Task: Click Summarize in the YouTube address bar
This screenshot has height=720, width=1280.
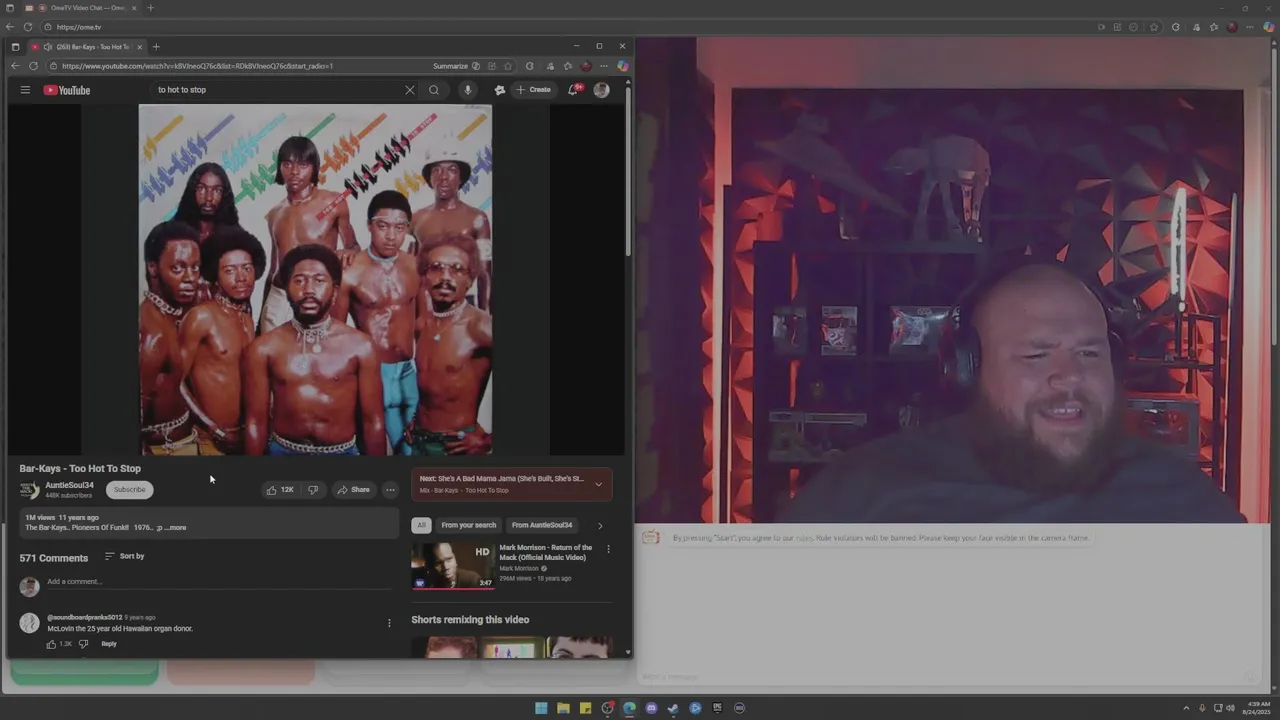Action: pyautogui.click(x=450, y=66)
